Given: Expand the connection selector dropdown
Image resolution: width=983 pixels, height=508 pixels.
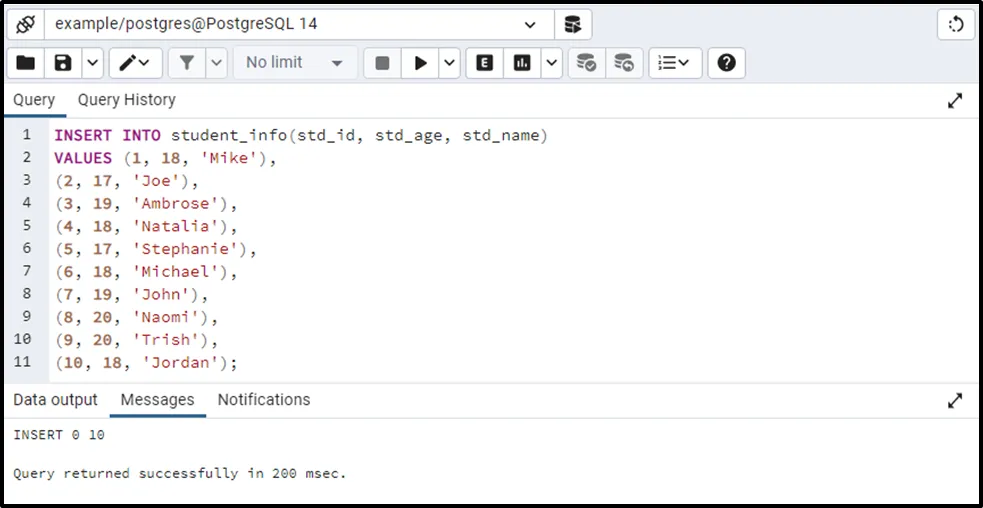Looking at the screenshot, I should [530, 24].
